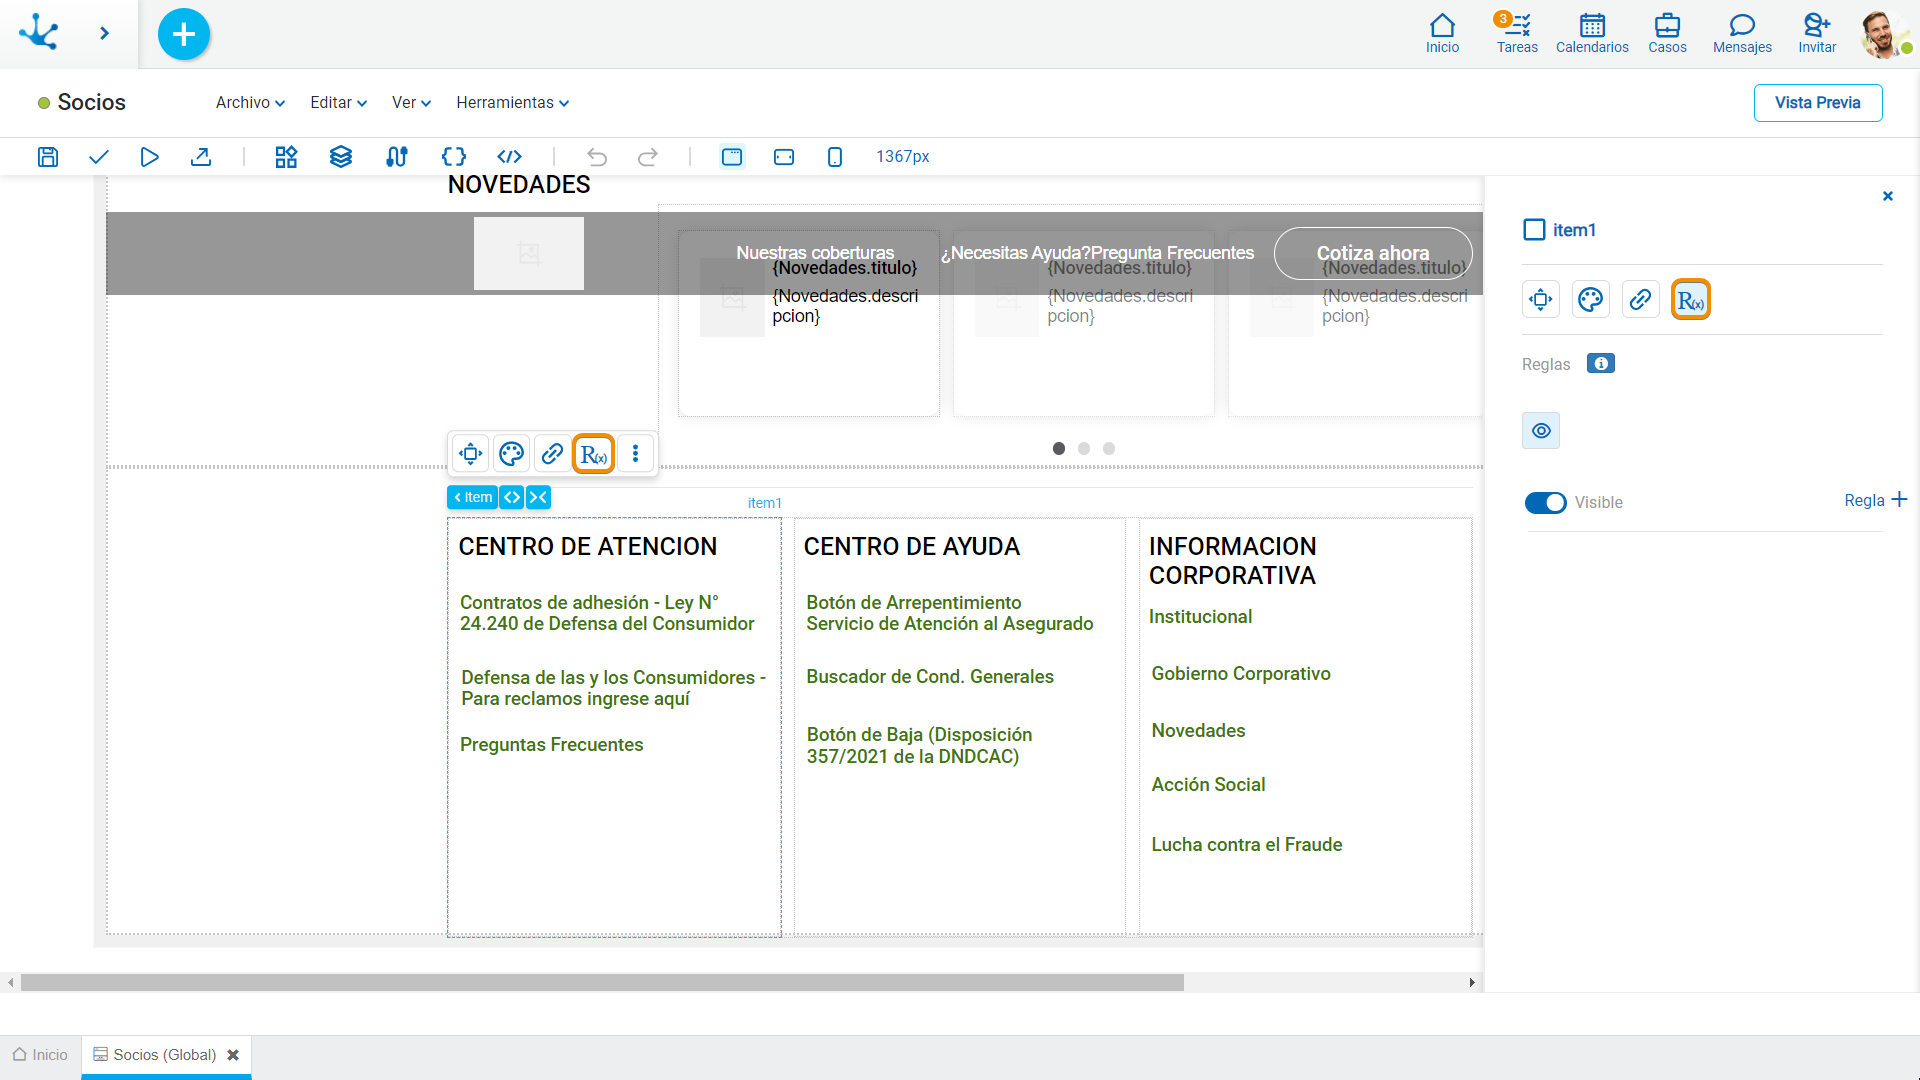Click Preguntas Frecuentes link in Centro de Atencion
The width and height of the screenshot is (1920, 1080).
click(x=551, y=745)
